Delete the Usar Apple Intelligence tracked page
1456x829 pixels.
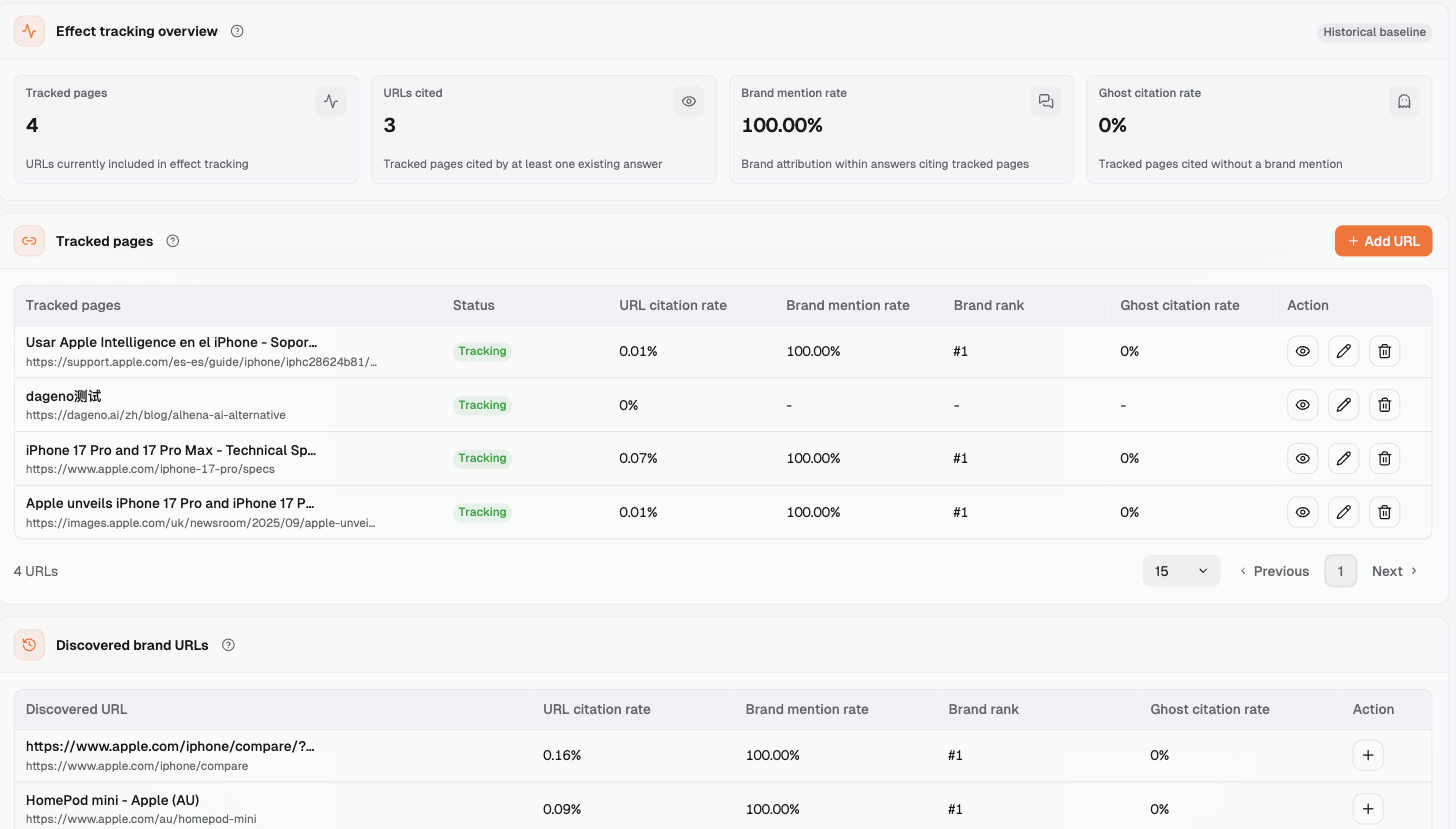tap(1385, 351)
